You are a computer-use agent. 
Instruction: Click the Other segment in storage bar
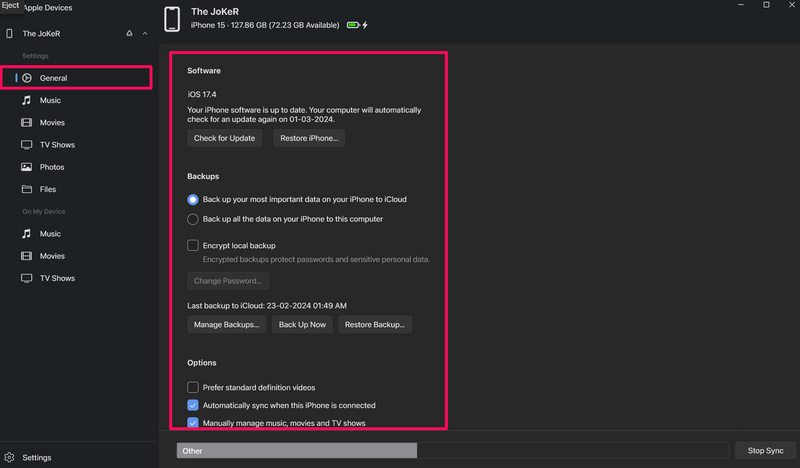click(296, 451)
